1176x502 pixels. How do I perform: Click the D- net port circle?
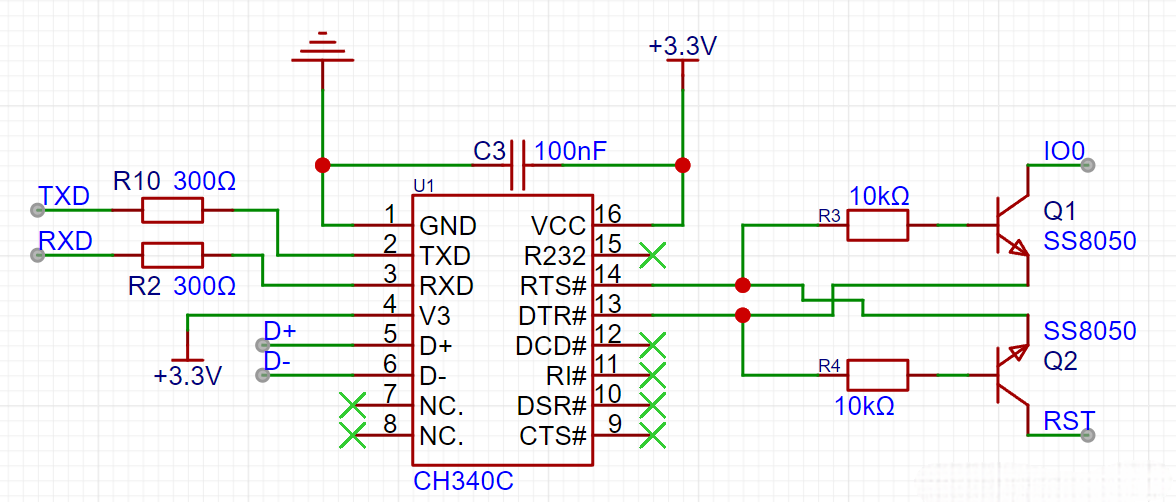[262, 375]
